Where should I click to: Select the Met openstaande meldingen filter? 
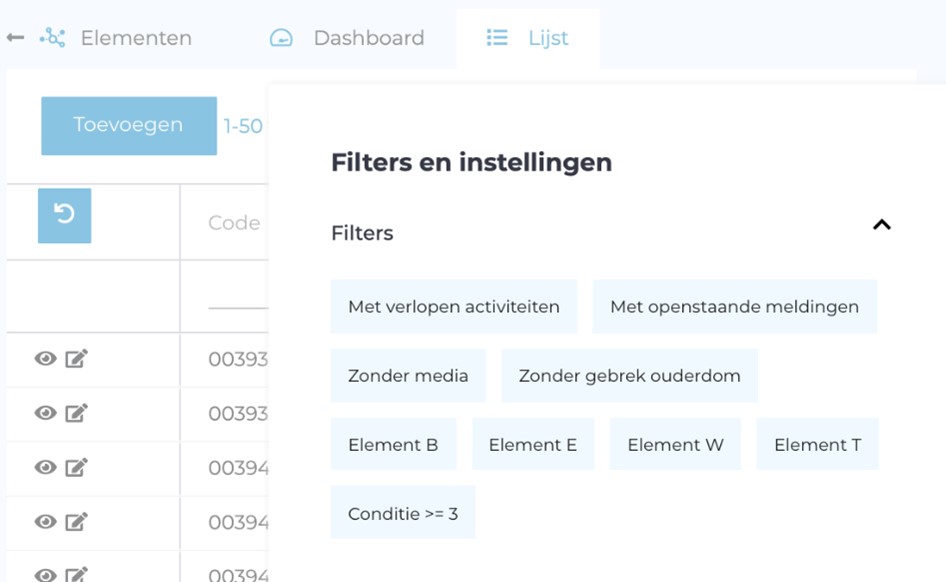pos(734,306)
